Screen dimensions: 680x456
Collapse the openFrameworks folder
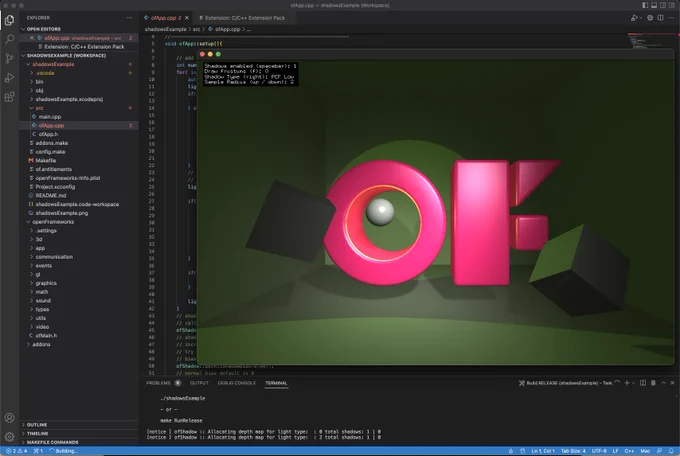(x=53, y=222)
